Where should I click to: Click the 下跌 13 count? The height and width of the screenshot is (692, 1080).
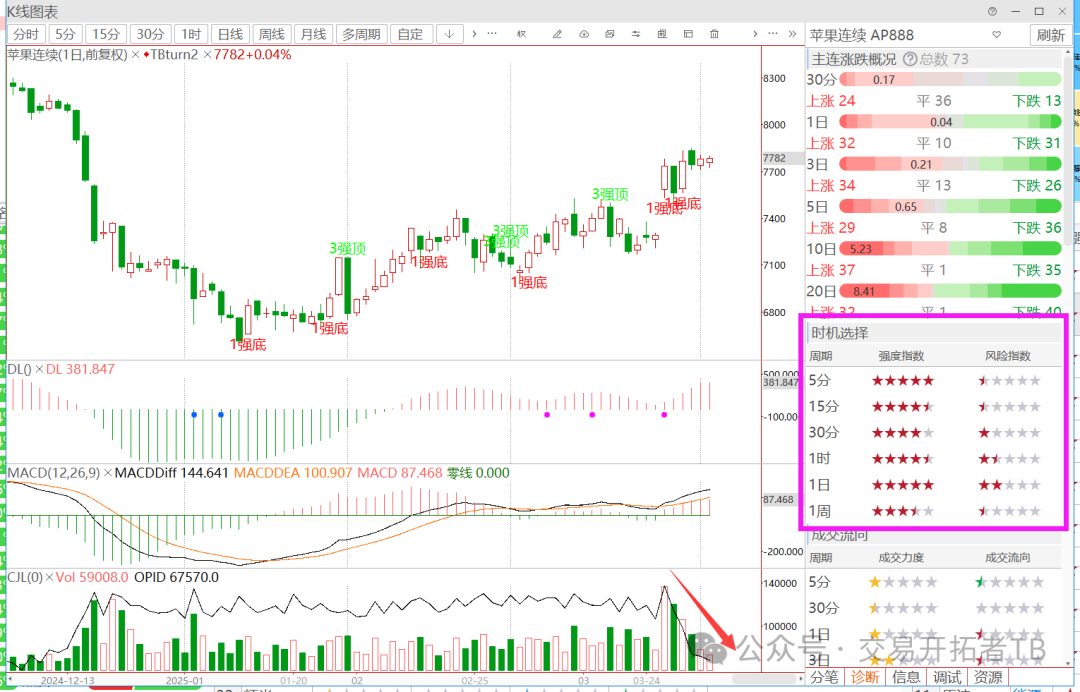pyautogui.click(x=1037, y=101)
